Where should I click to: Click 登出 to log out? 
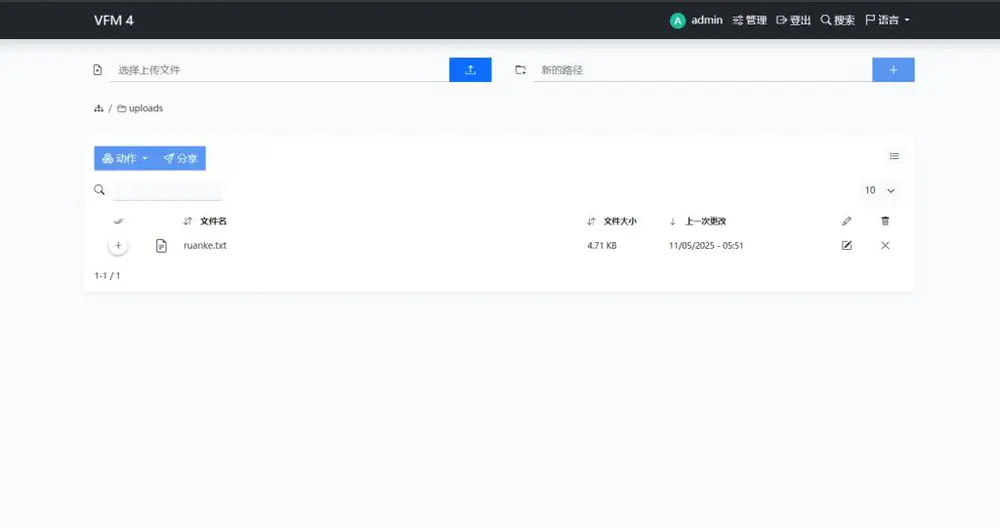click(x=793, y=20)
